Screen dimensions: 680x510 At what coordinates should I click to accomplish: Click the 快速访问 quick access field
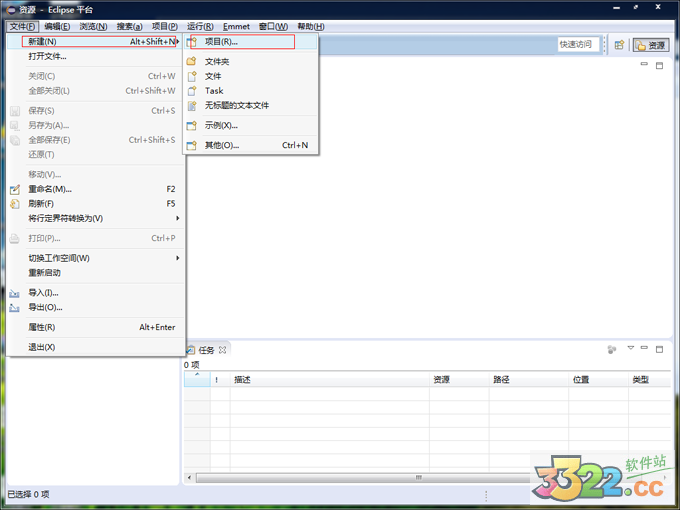(578, 44)
